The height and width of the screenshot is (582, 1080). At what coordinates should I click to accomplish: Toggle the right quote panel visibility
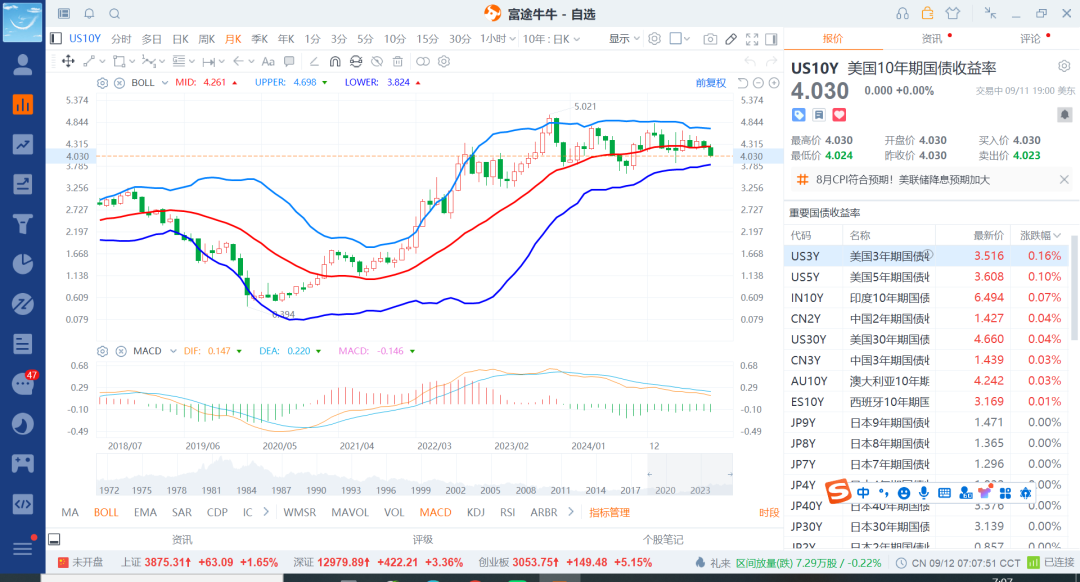771,39
